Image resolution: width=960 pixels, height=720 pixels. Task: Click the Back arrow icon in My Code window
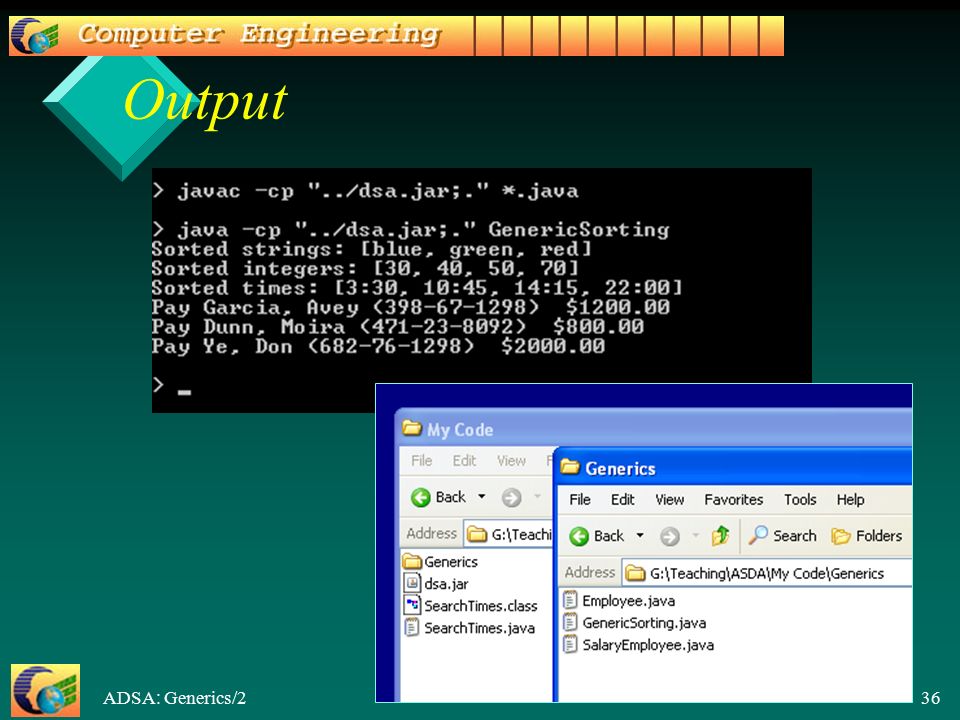click(x=421, y=498)
